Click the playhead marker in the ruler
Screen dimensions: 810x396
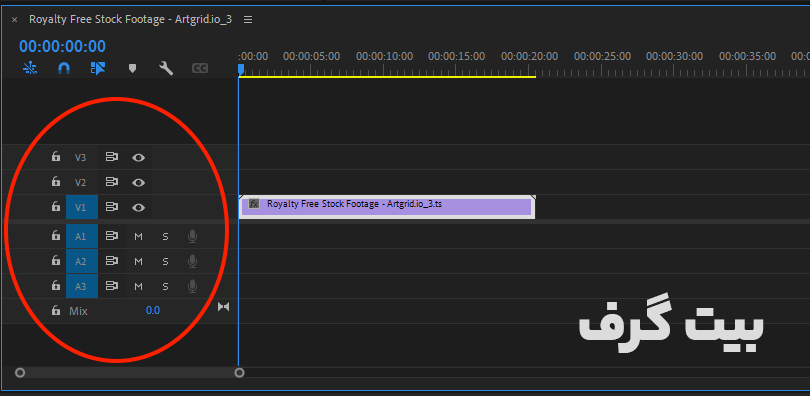click(241, 69)
